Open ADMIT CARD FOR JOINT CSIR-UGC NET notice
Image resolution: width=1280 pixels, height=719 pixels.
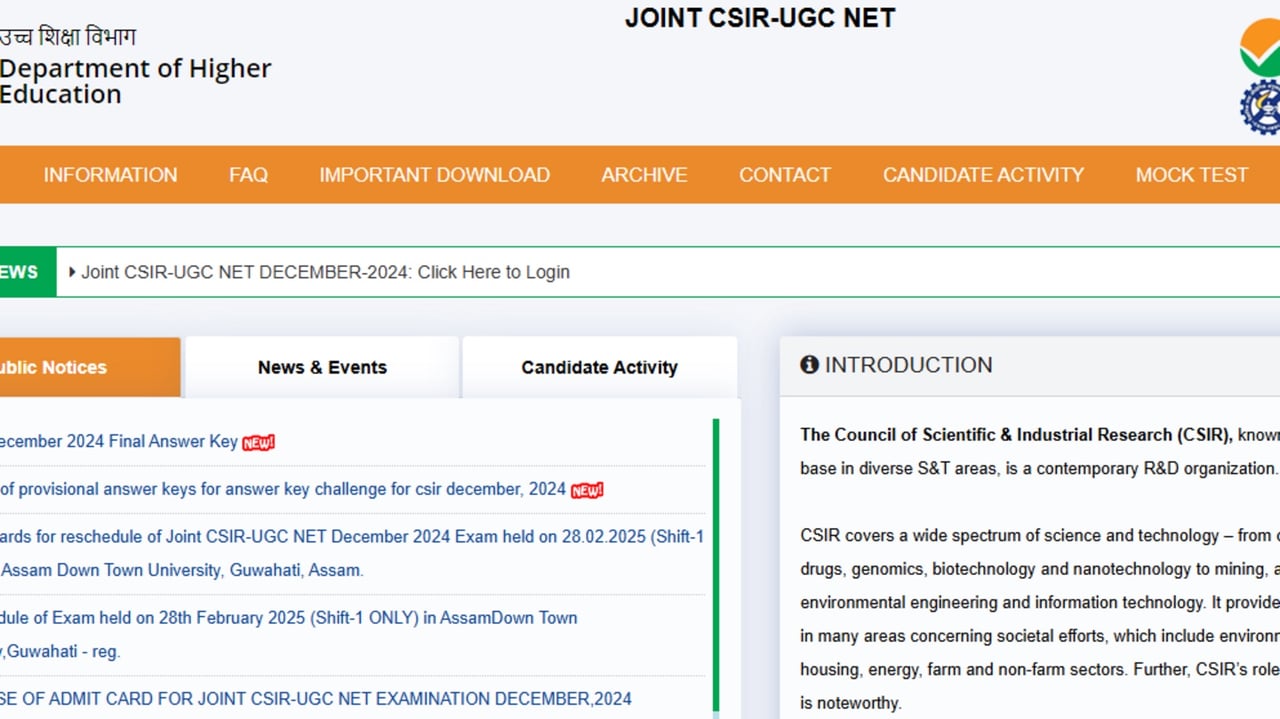316,698
